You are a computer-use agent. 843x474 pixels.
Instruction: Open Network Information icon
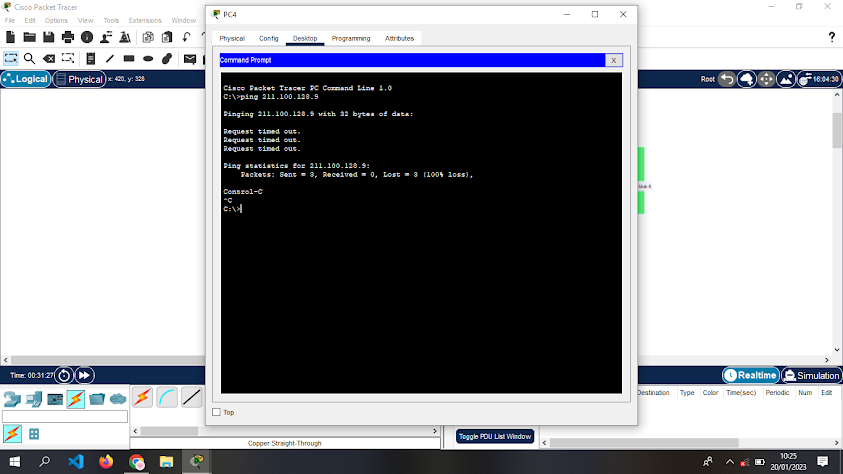[87, 37]
